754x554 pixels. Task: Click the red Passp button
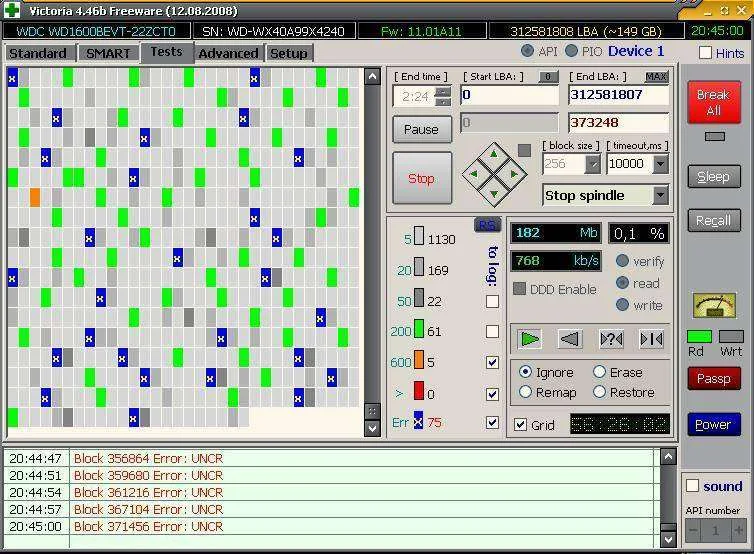[714, 378]
